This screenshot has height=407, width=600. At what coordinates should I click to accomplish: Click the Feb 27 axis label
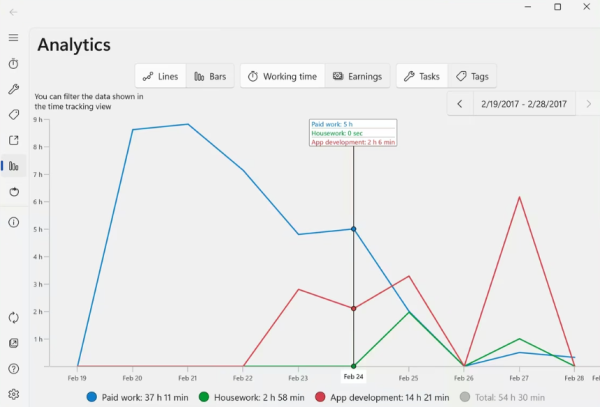[519, 378]
